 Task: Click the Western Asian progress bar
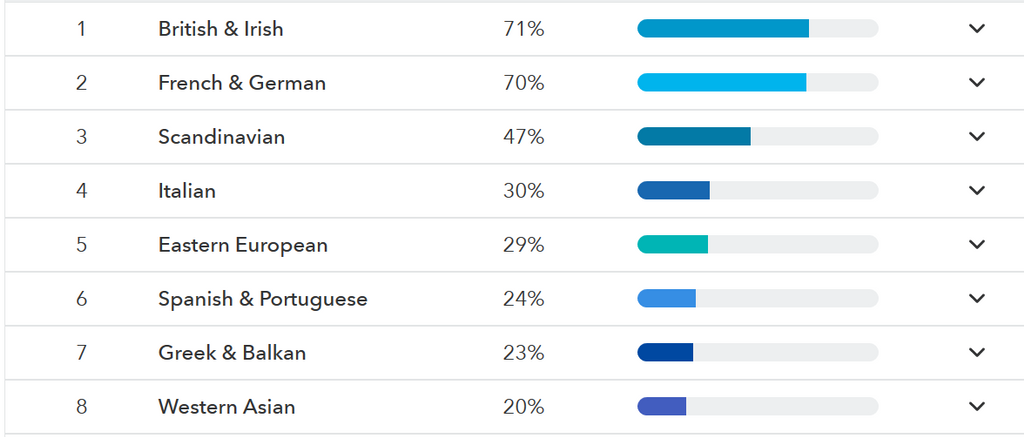click(757, 407)
